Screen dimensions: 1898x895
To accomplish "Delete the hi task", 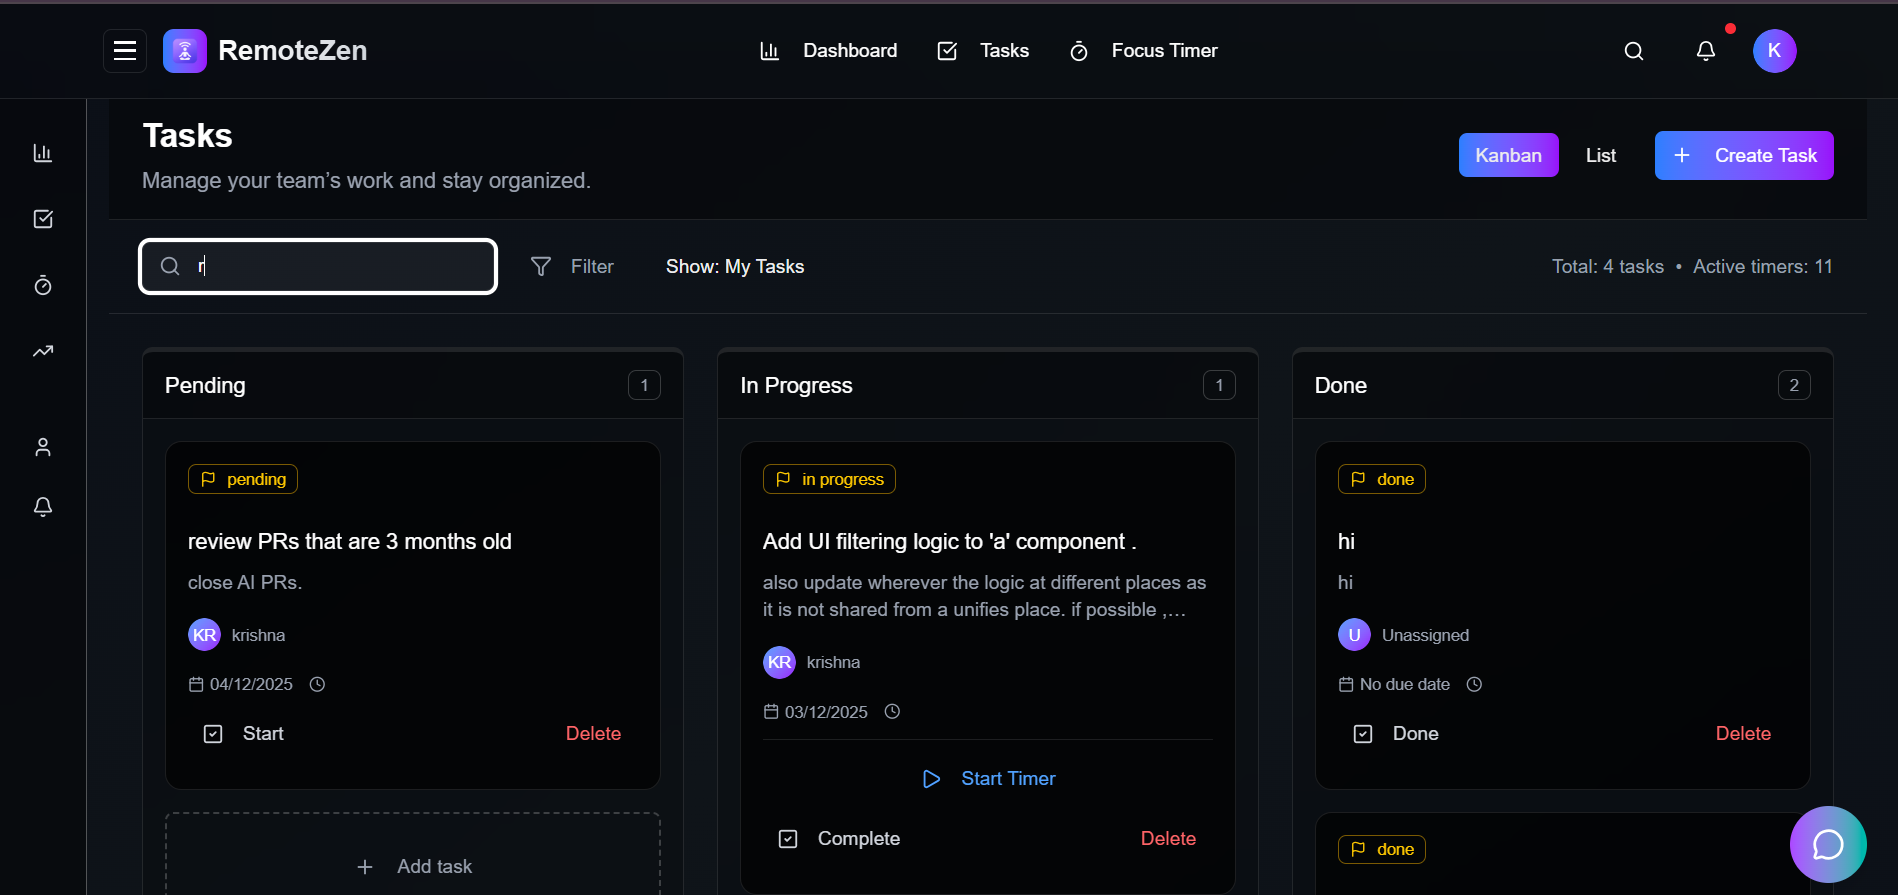I will click(x=1743, y=734).
